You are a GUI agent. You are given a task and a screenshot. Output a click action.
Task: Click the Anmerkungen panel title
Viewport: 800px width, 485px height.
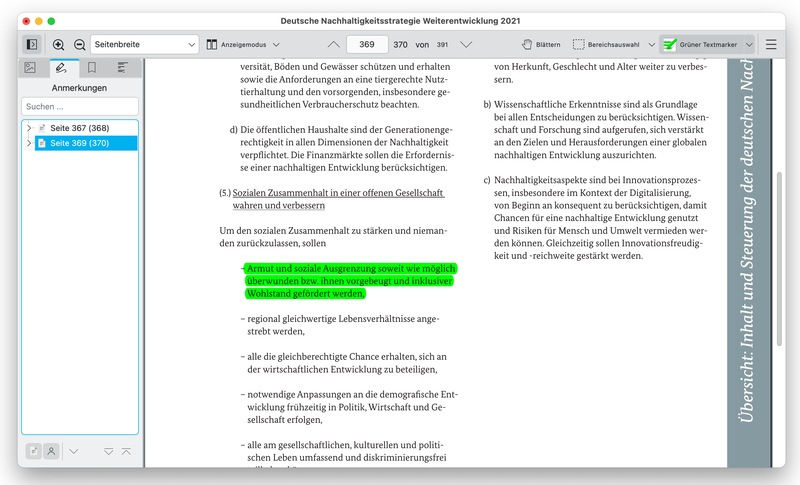click(x=80, y=88)
